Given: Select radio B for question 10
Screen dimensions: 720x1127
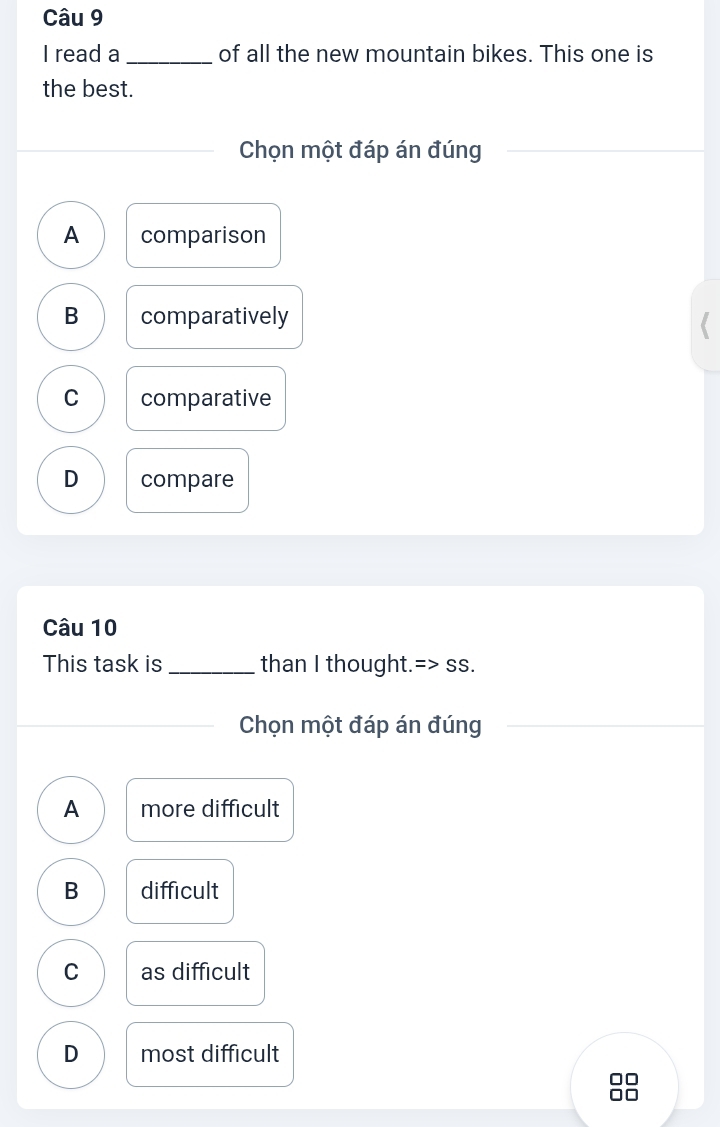Looking at the screenshot, I should [71, 892].
